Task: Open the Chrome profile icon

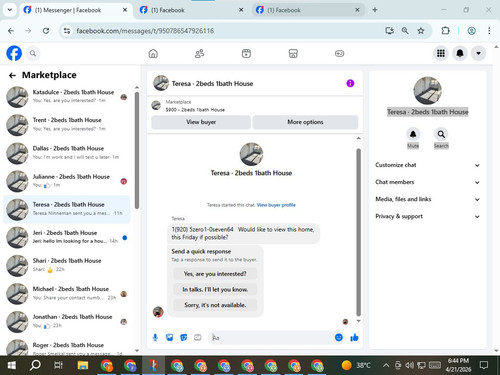Action: click(x=471, y=31)
